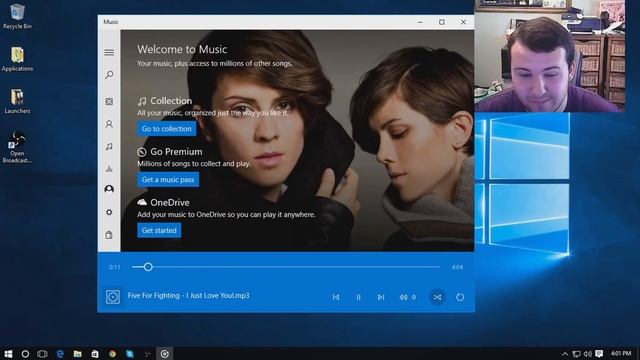Click the elapsed time 0:11
This screenshot has height=360, width=640.
(115, 267)
